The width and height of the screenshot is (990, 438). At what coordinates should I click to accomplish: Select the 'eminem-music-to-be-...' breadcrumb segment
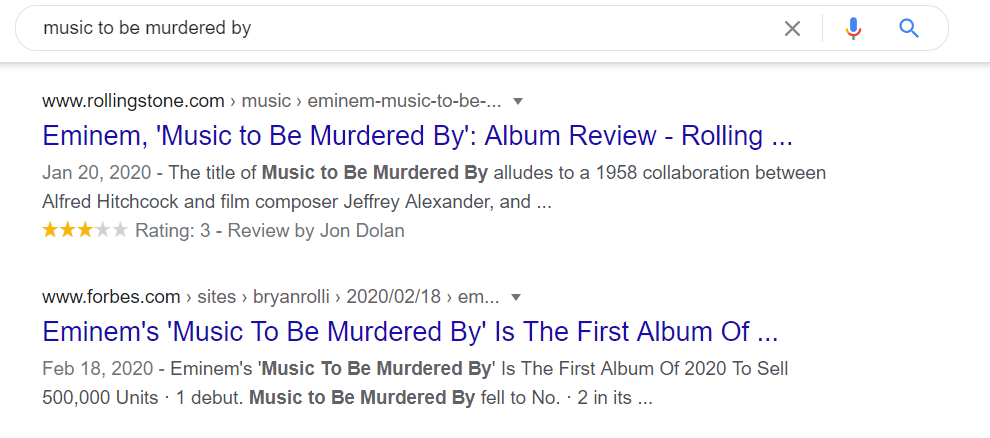(x=403, y=101)
